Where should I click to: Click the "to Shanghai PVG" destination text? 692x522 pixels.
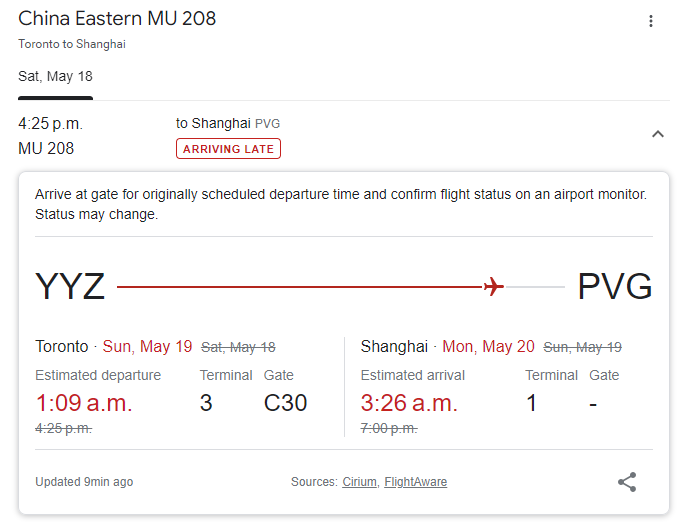(228, 123)
